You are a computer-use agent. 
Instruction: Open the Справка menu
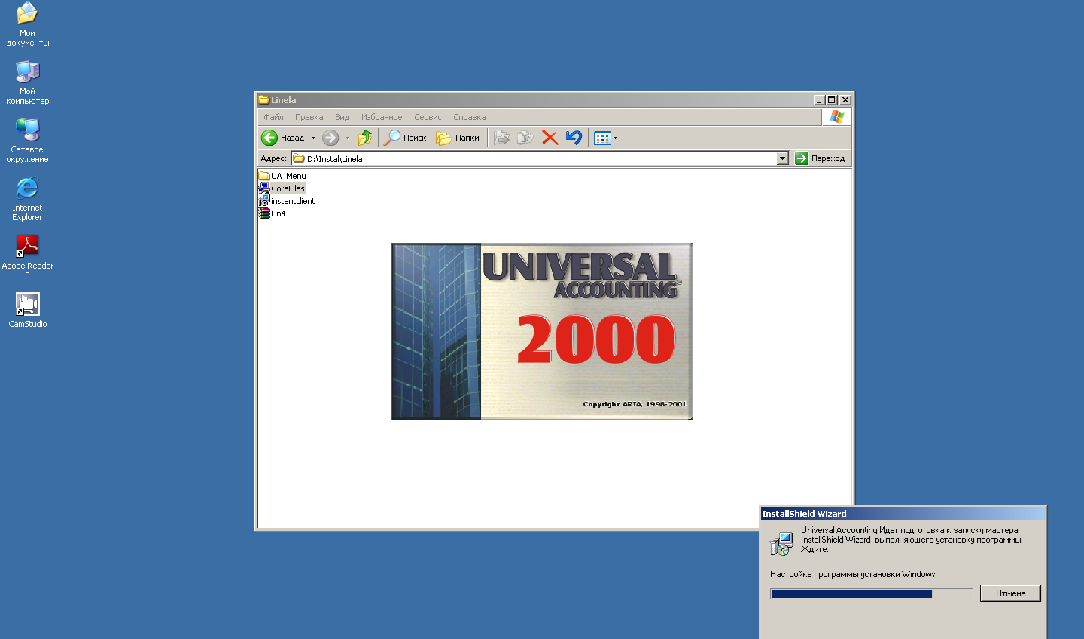470,117
